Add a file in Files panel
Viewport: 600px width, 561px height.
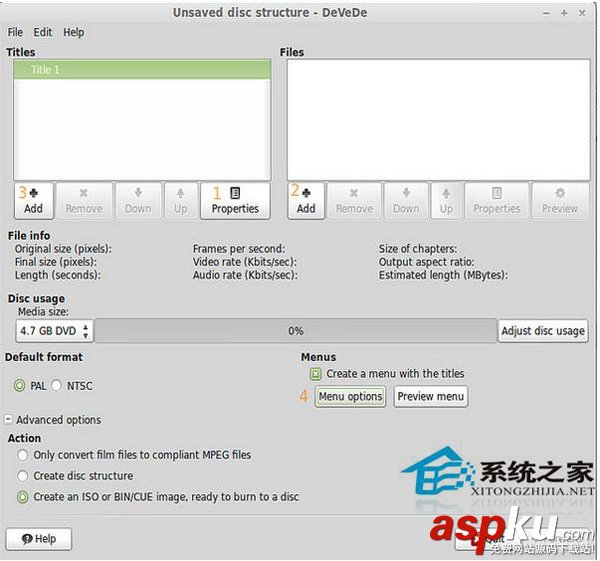pos(306,201)
